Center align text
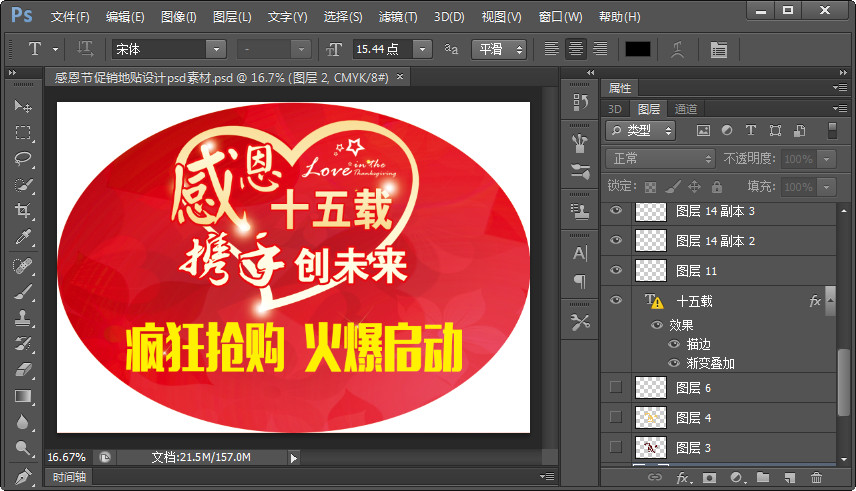The image size is (856, 491). pos(575,49)
